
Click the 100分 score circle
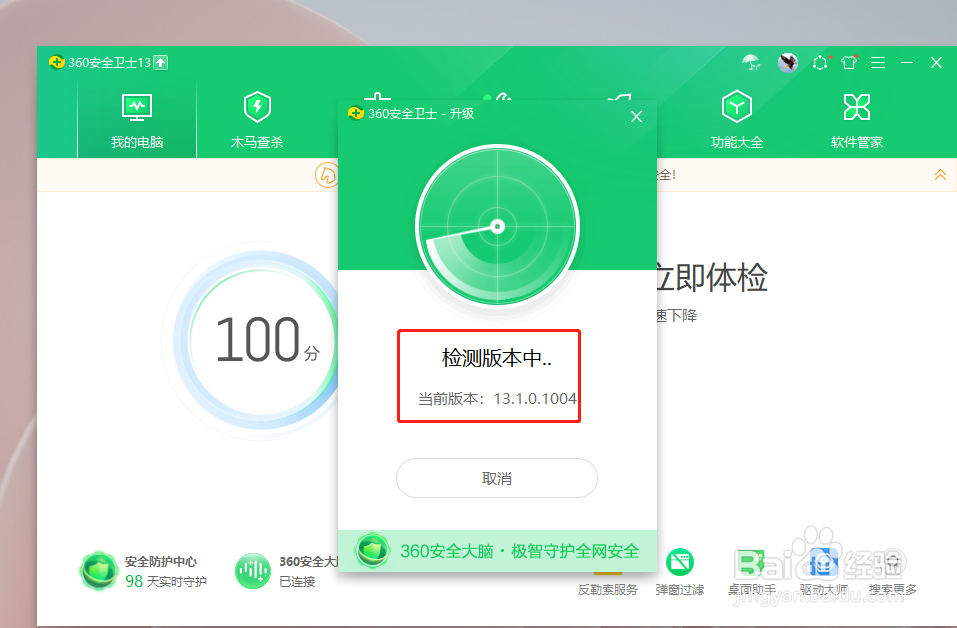tap(262, 339)
